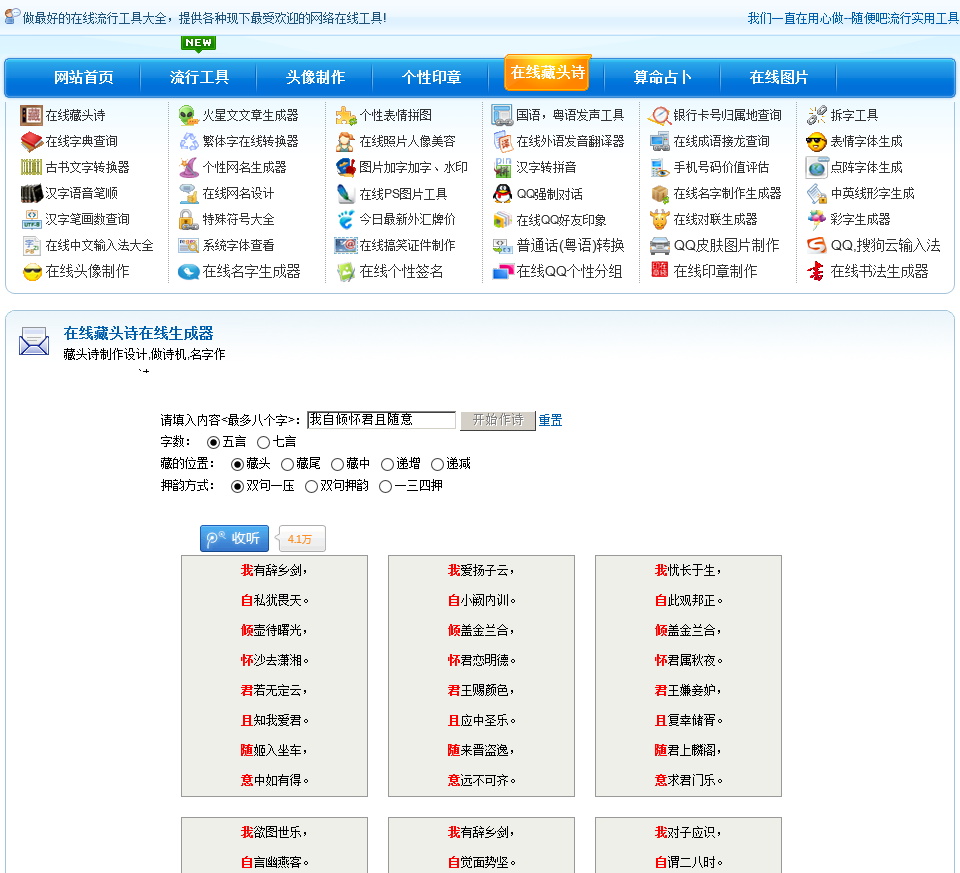
Task: Click the QQ penguin QQ强制对话 icon
Action: point(503,193)
